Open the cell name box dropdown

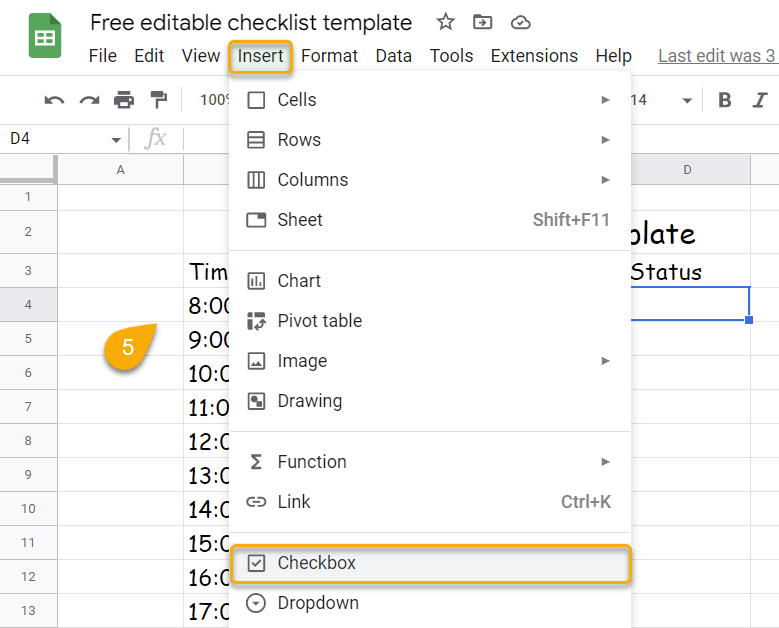click(x=116, y=140)
